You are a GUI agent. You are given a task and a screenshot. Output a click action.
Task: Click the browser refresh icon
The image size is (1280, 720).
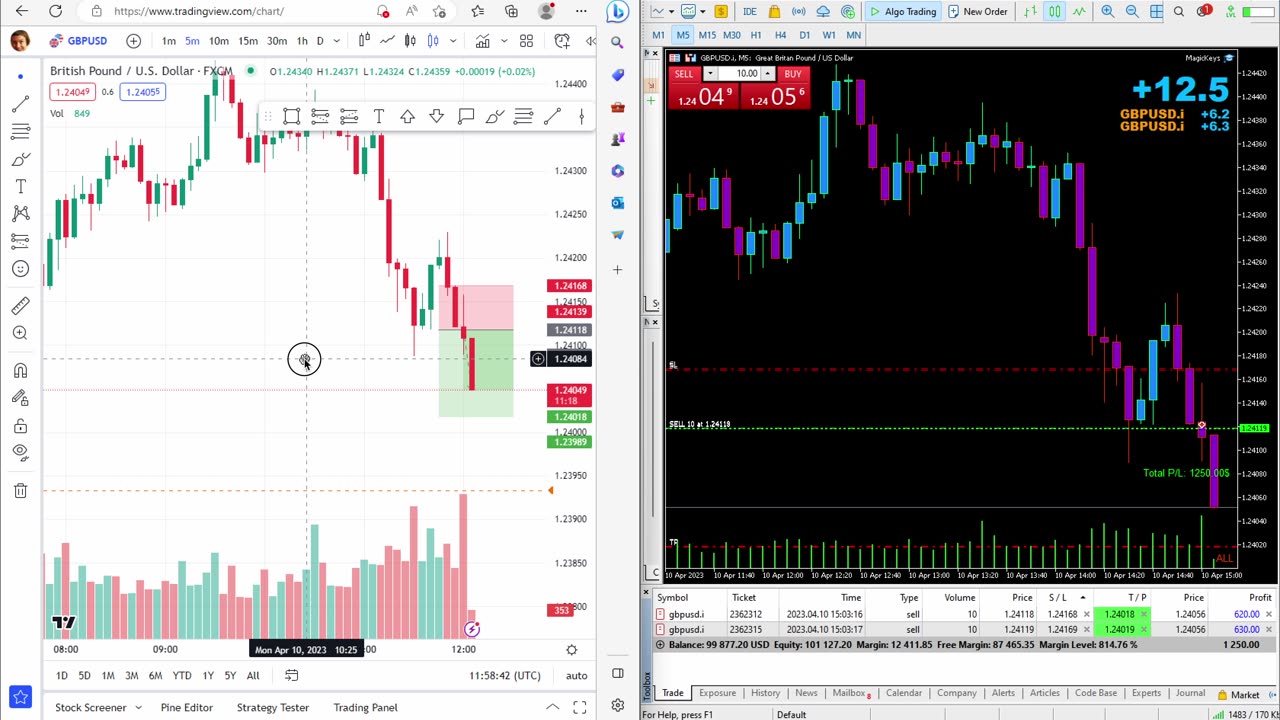coord(56,11)
